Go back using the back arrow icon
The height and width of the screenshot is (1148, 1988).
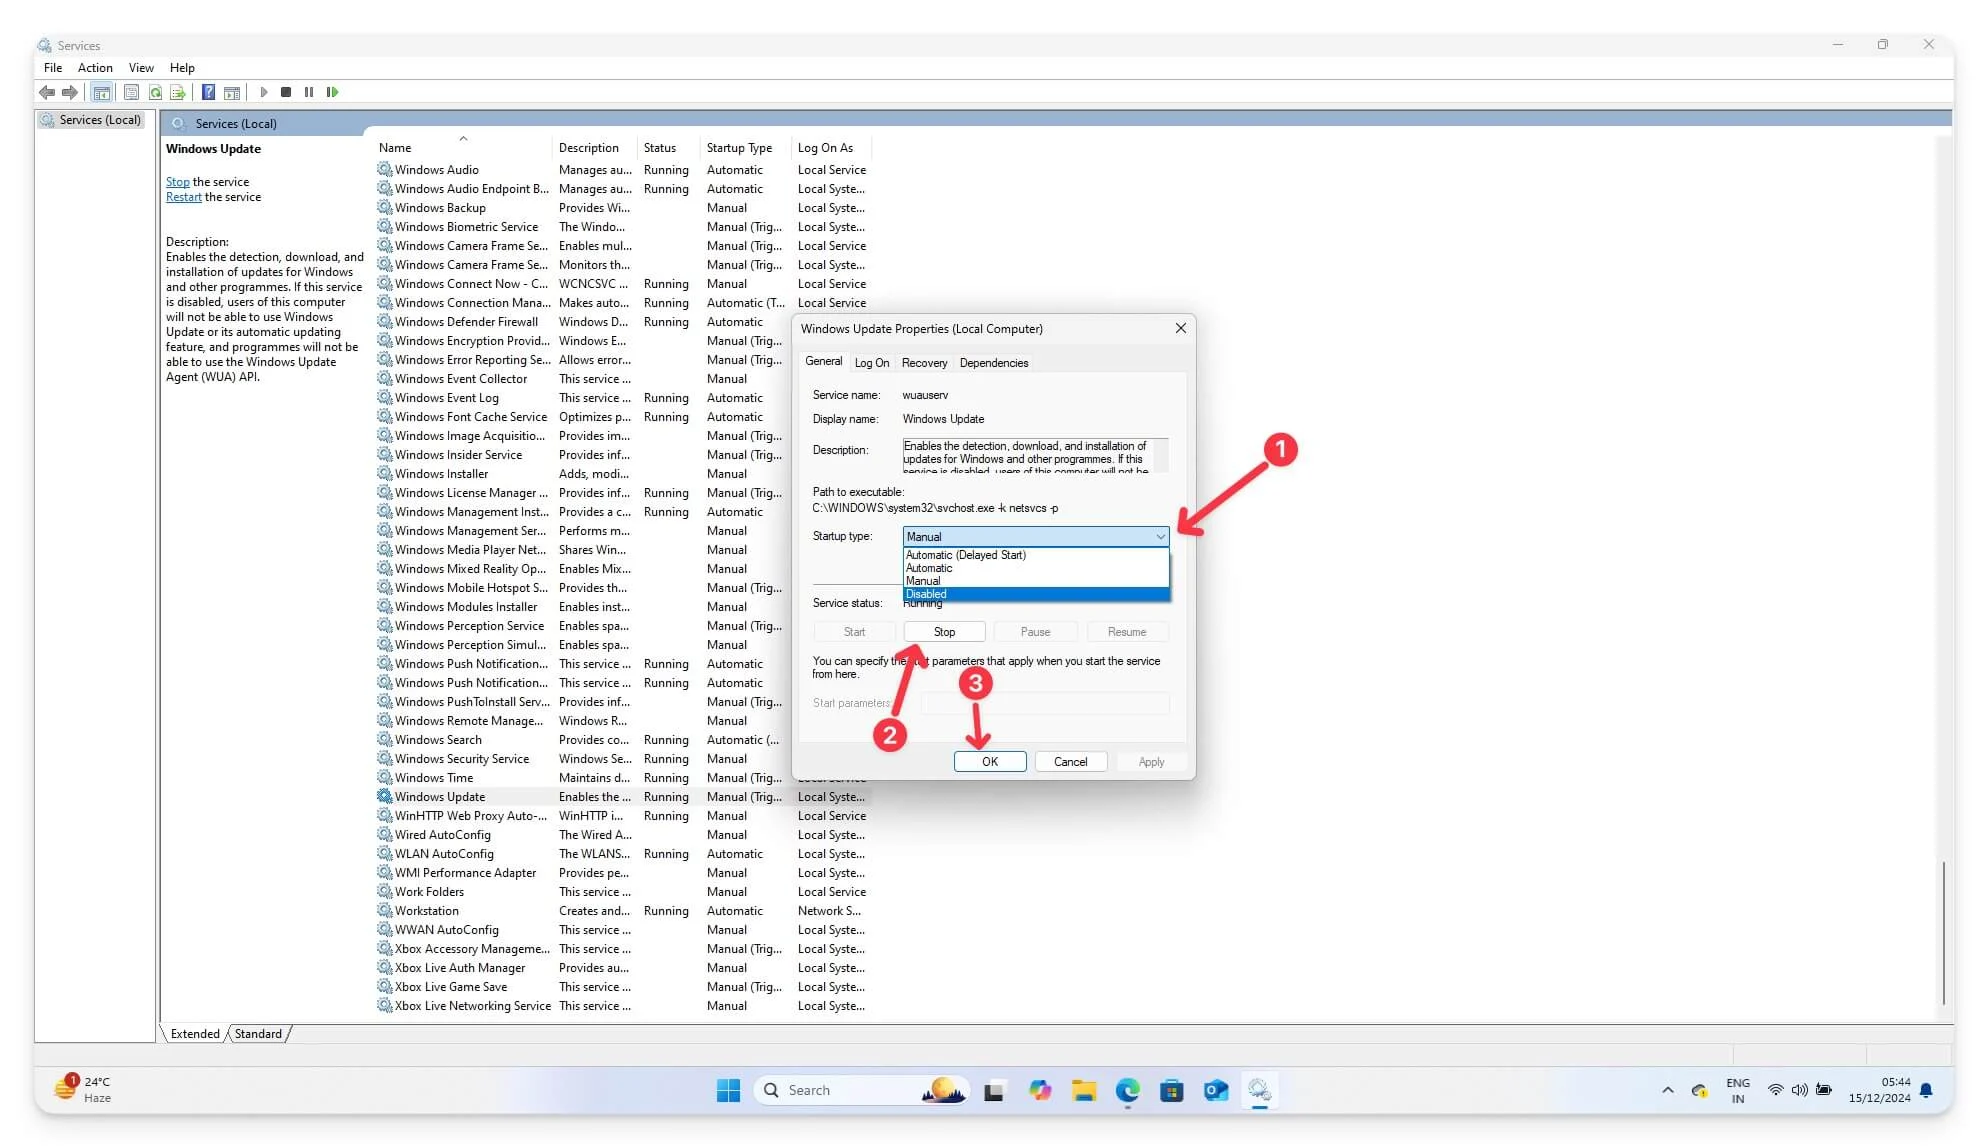point(47,92)
